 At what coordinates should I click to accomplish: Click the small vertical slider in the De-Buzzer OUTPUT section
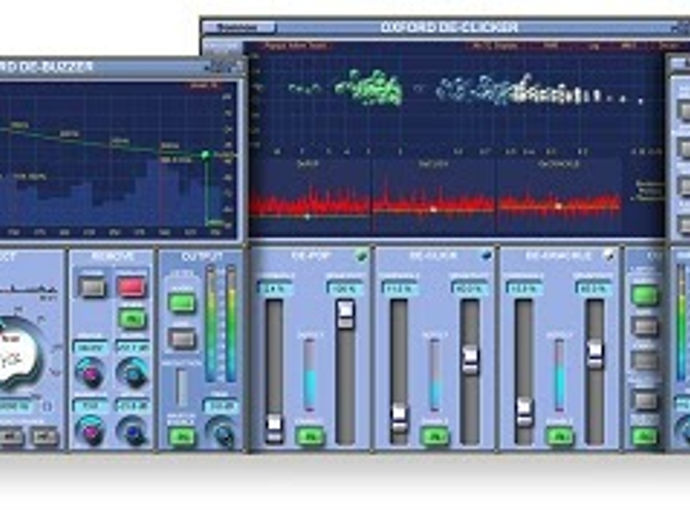(x=181, y=387)
